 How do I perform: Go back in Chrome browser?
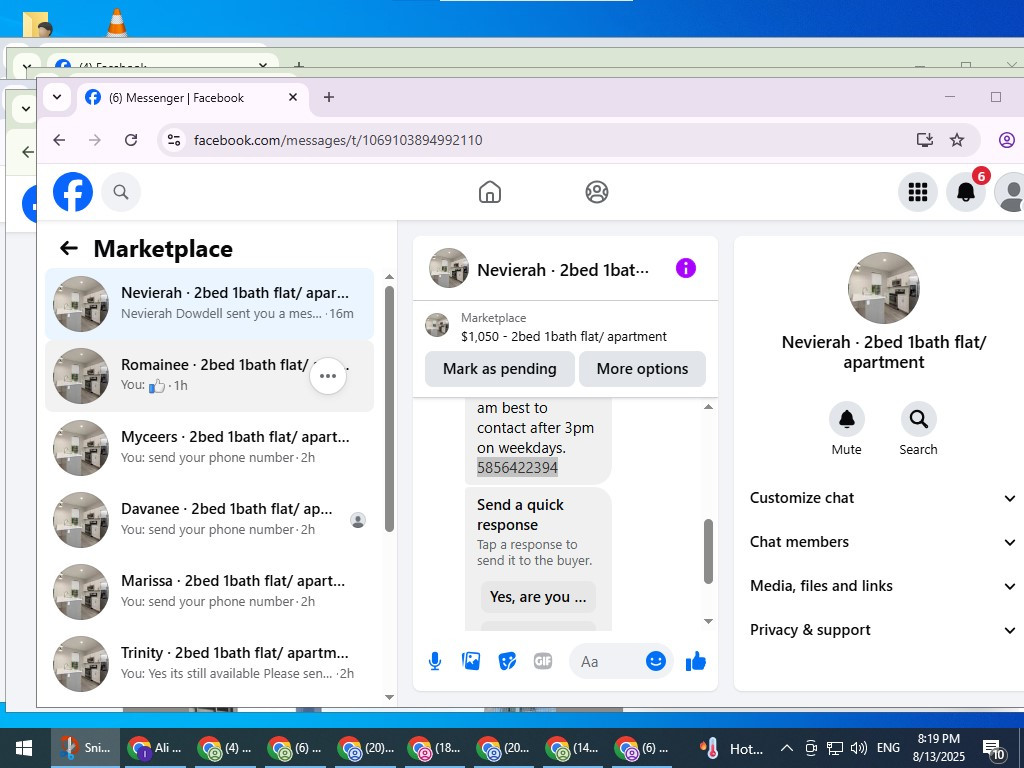tap(59, 140)
